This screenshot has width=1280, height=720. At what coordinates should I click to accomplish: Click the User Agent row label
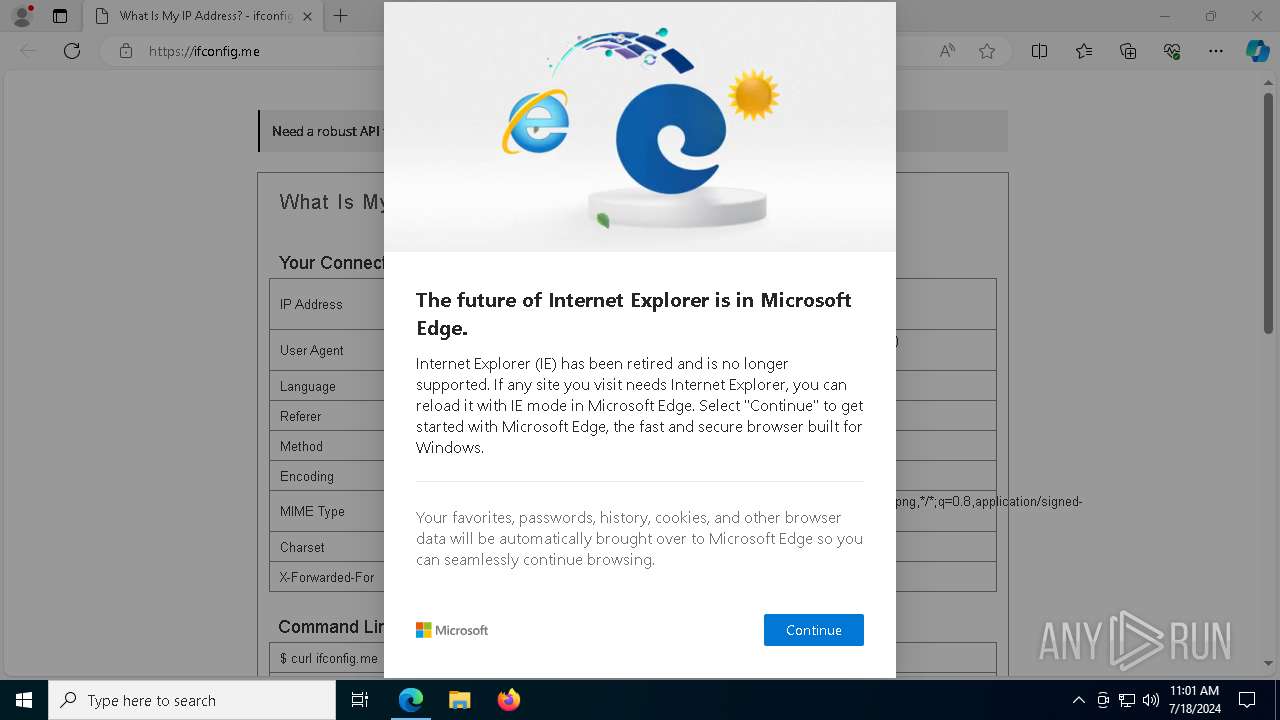click(312, 350)
